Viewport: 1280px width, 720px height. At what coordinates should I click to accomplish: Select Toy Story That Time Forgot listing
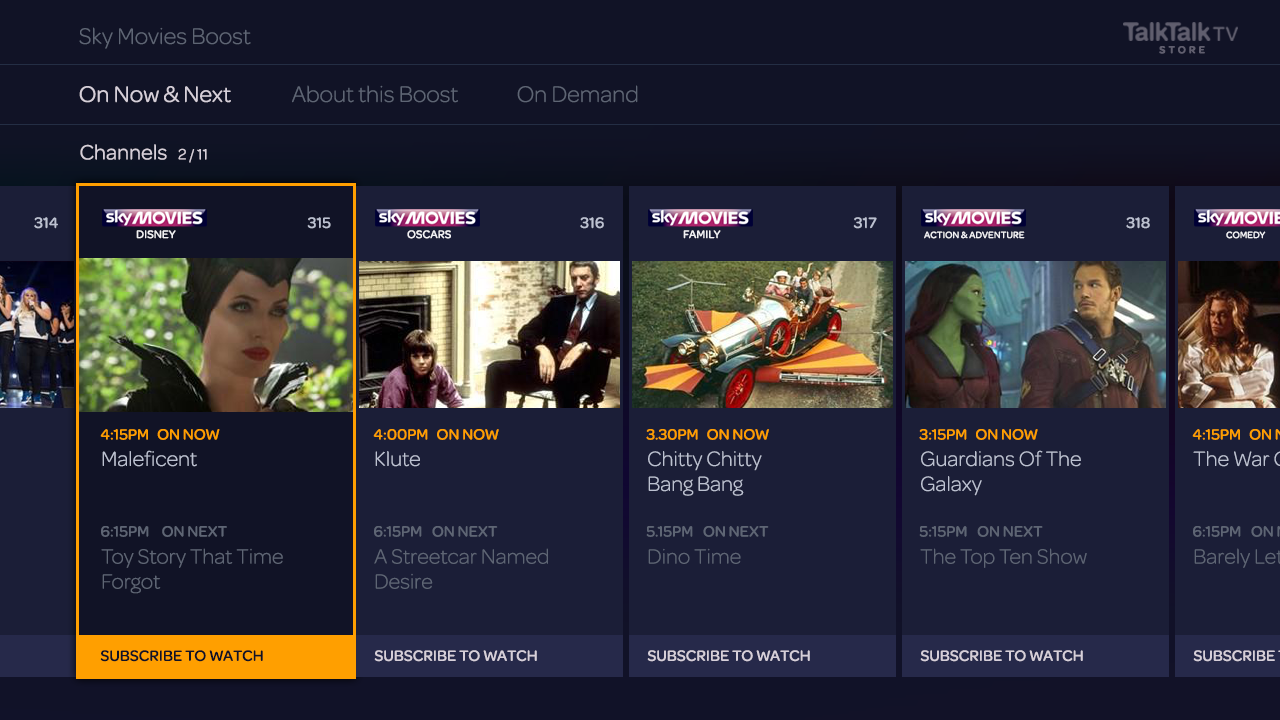click(192, 569)
